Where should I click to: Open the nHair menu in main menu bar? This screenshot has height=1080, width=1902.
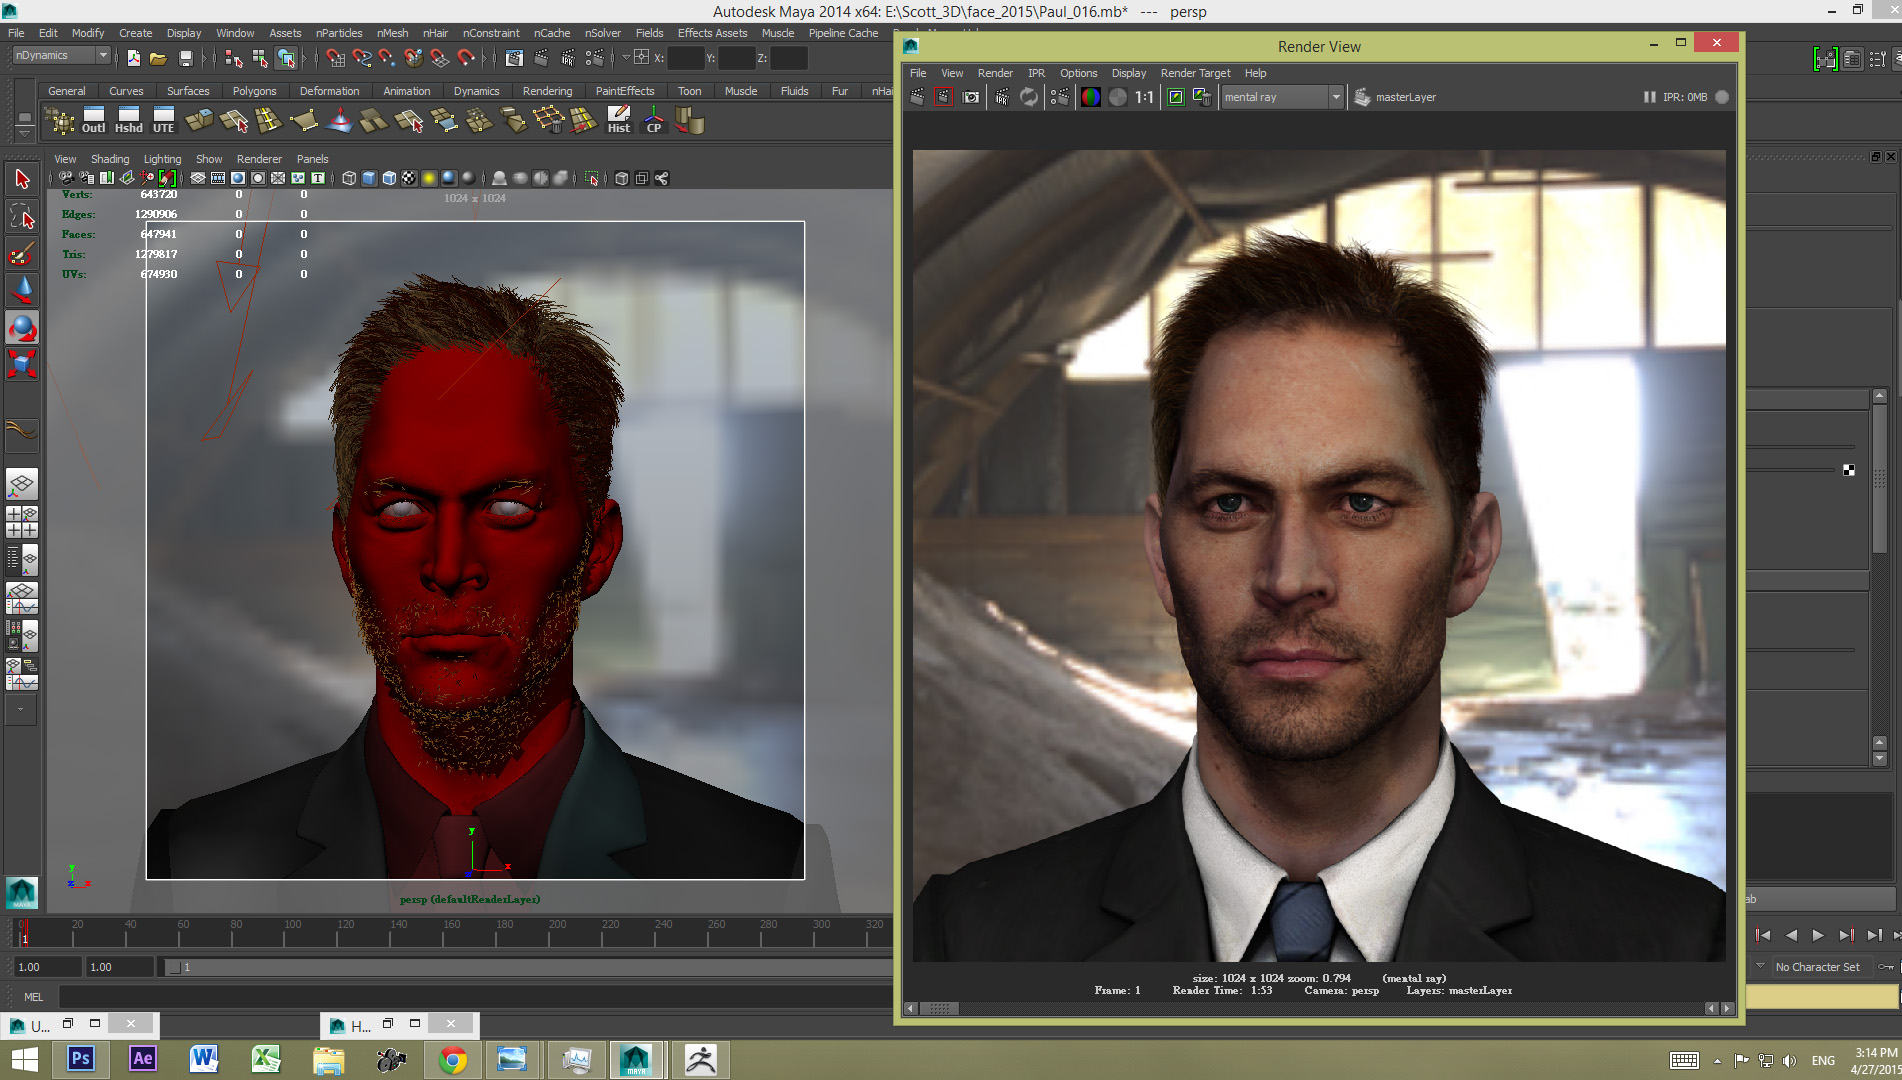point(435,33)
